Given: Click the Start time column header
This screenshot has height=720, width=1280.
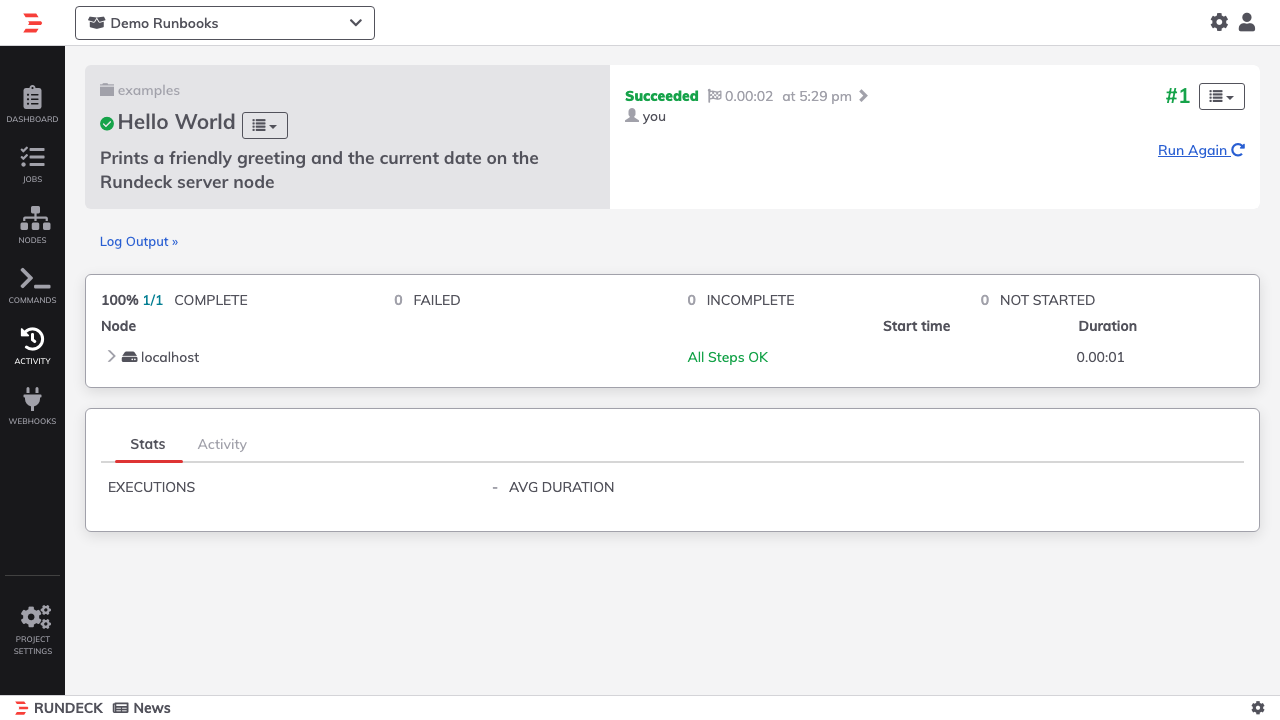Looking at the screenshot, I should click(x=917, y=326).
